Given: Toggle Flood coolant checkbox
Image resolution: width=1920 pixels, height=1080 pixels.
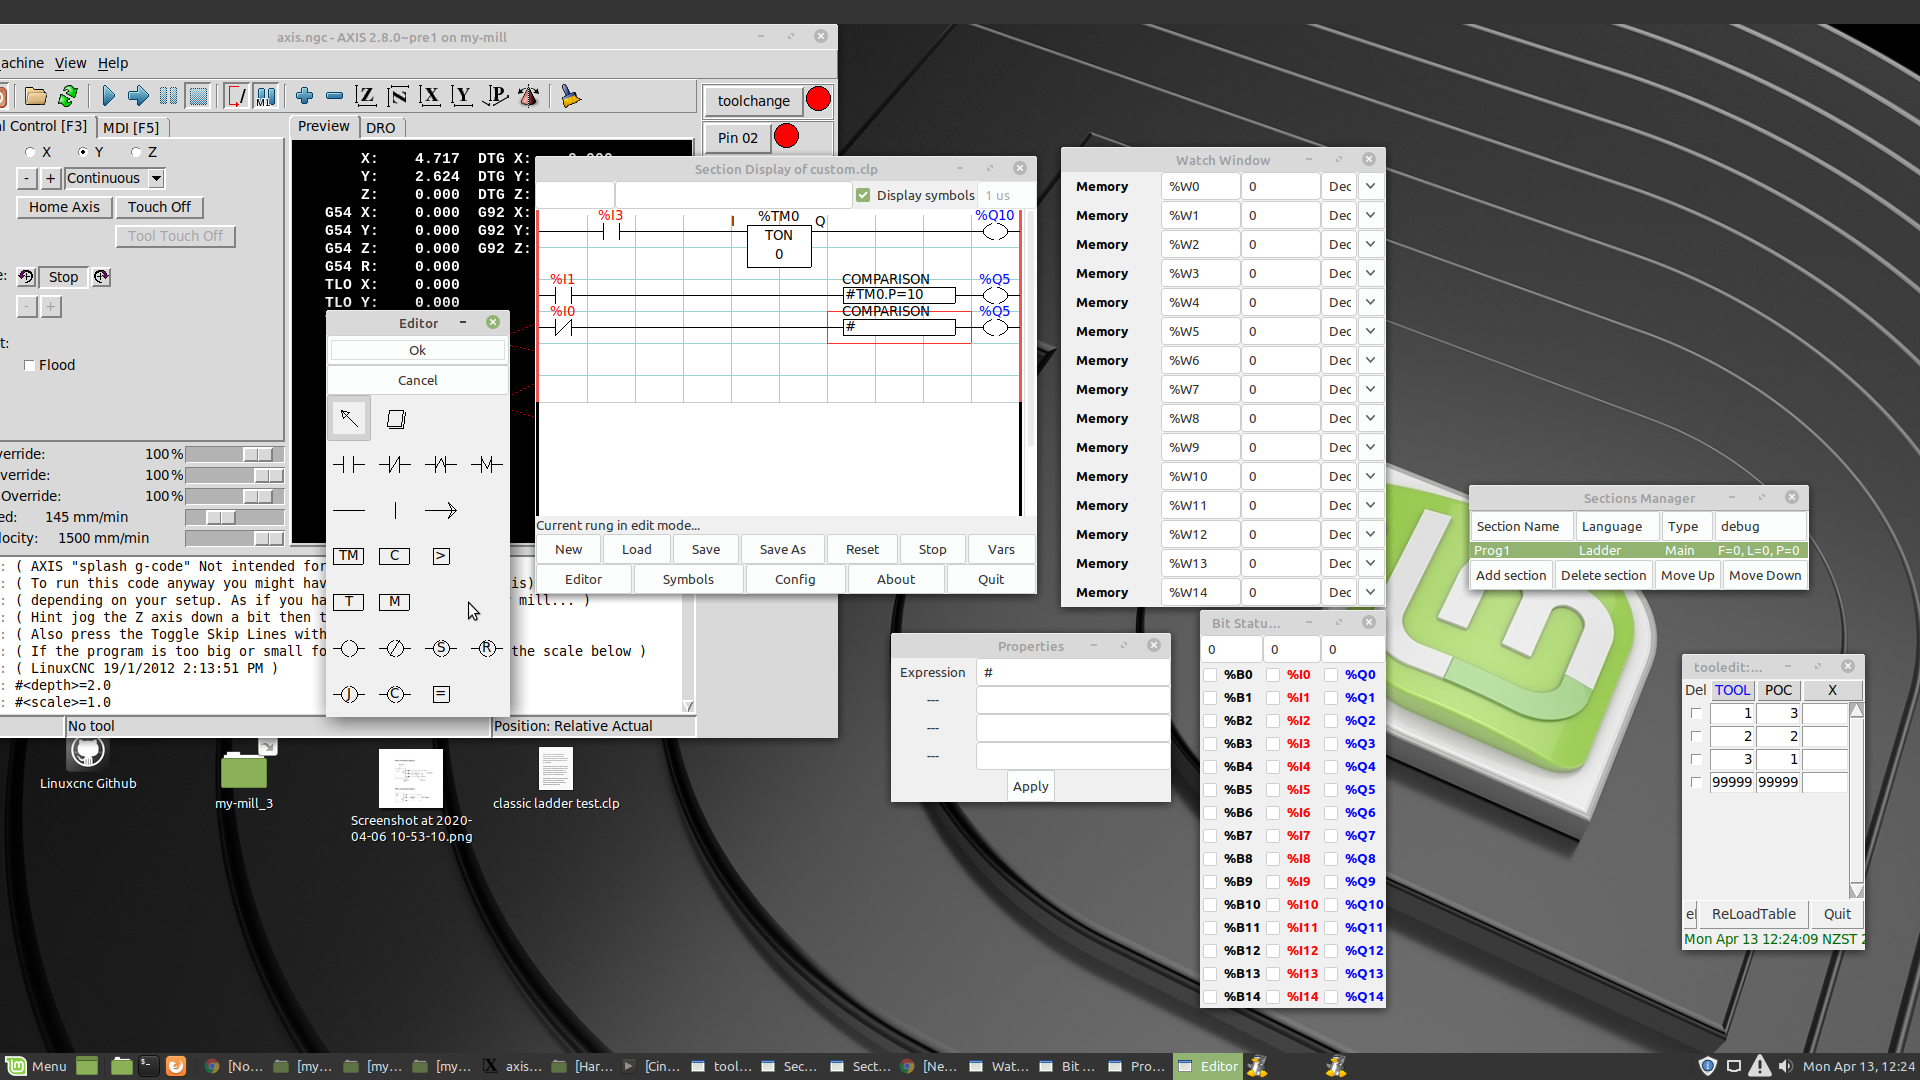Looking at the screenshot, I should 29,365.
